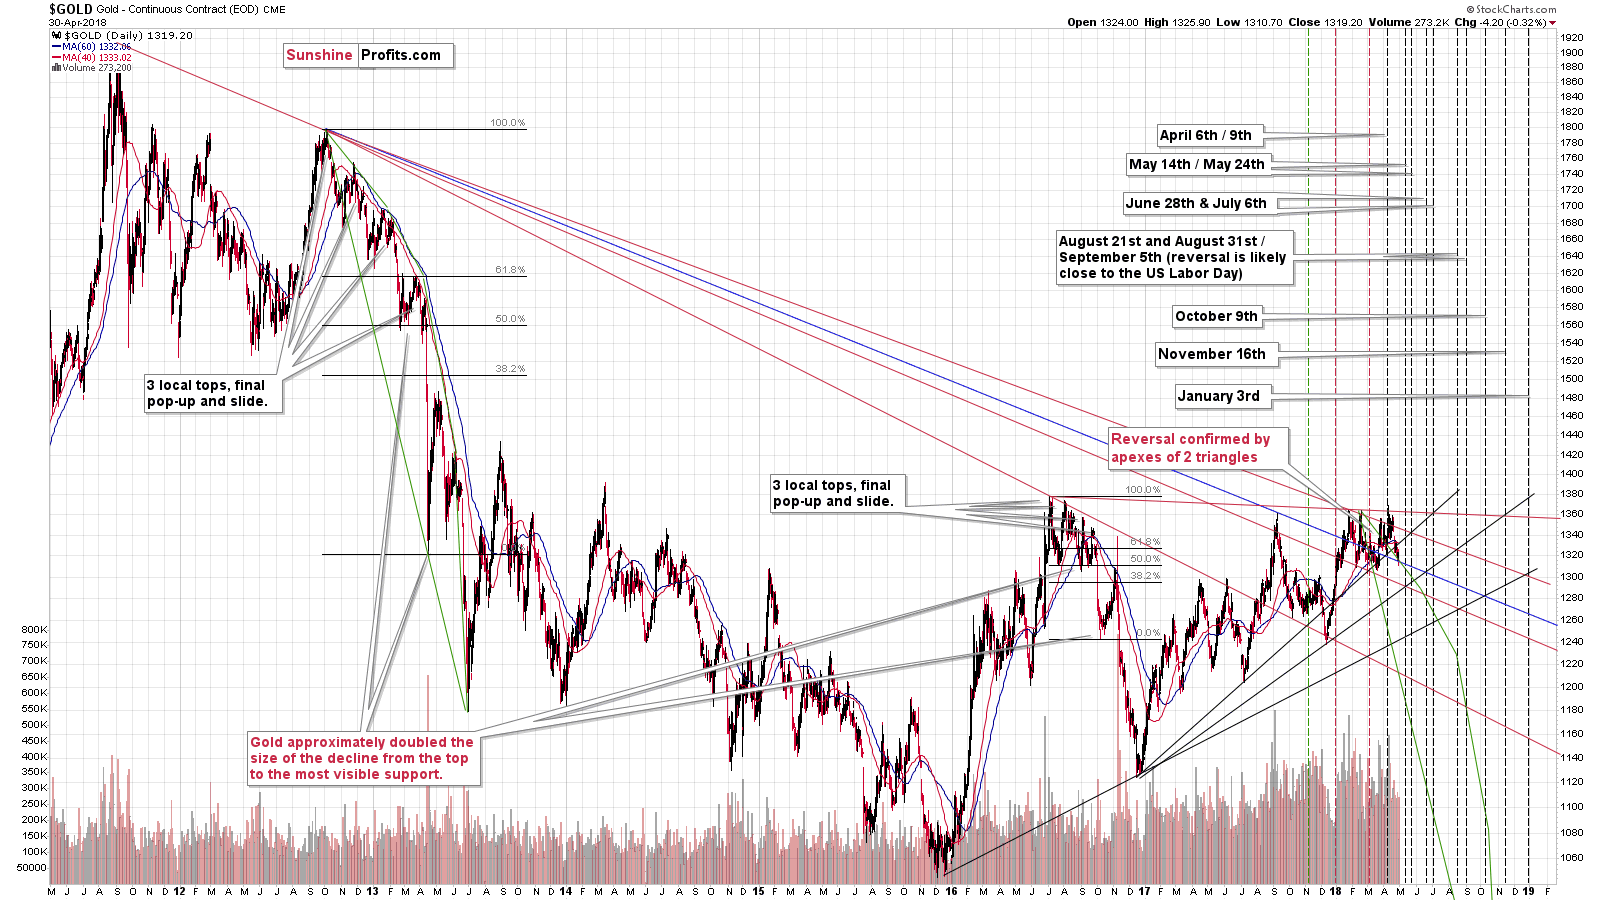Click the candlestick icon beside $GOLD (Daily) legend

pyautogui.click(x=56, y=35)
